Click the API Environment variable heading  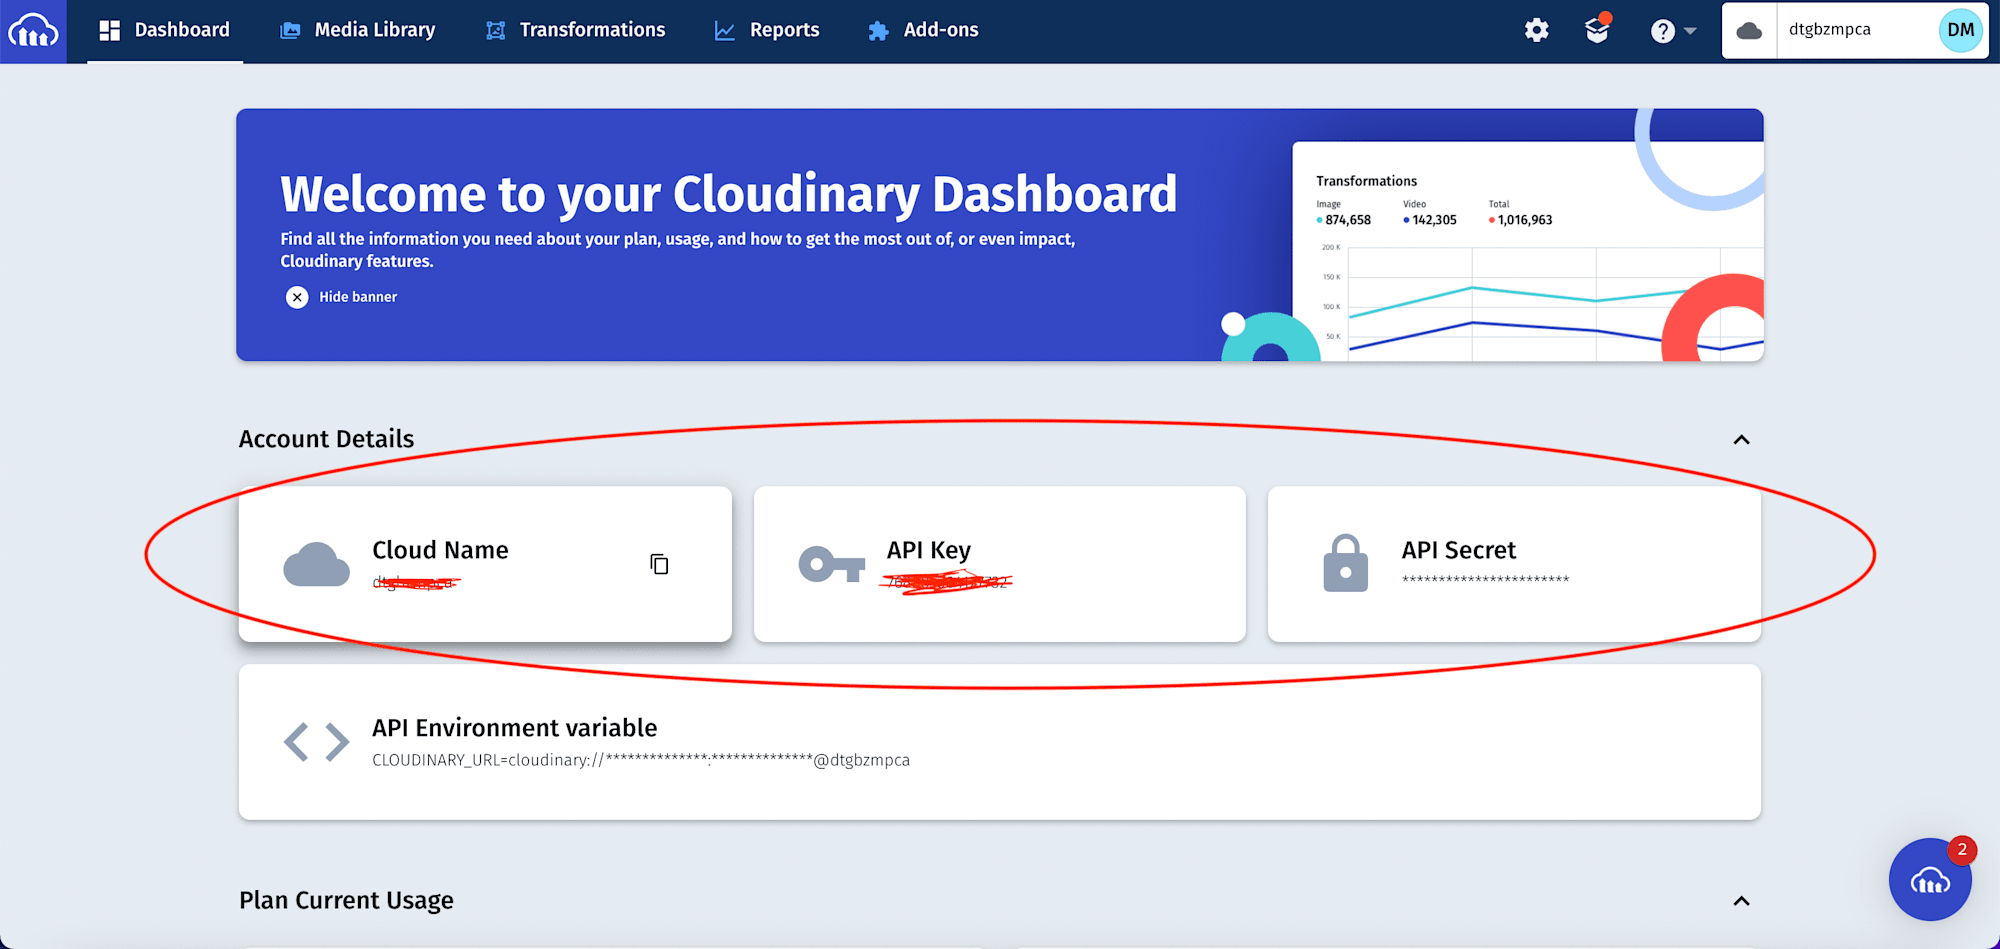(x=515, y=728)
